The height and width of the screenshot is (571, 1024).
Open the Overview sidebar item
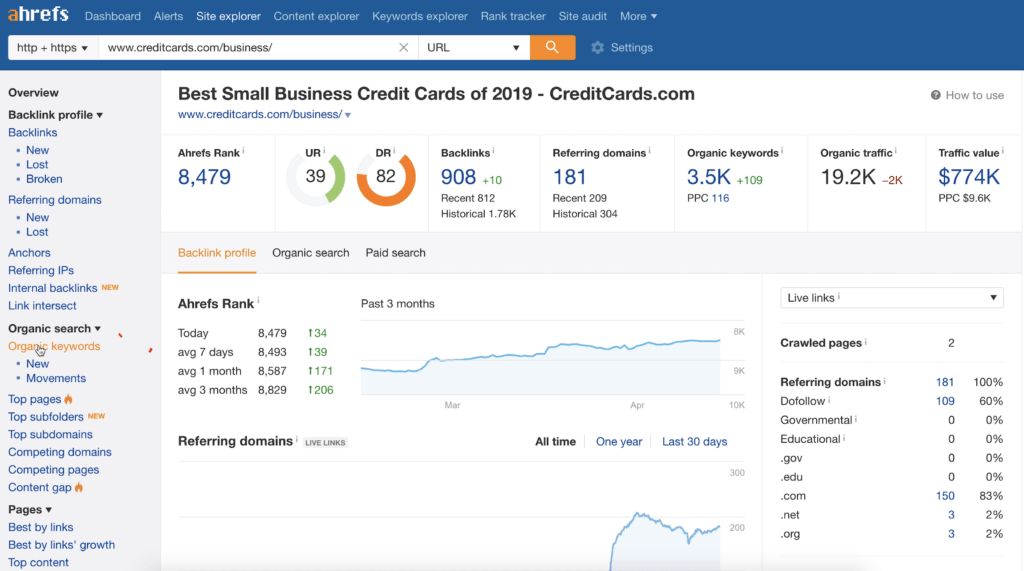pos(33,92)
